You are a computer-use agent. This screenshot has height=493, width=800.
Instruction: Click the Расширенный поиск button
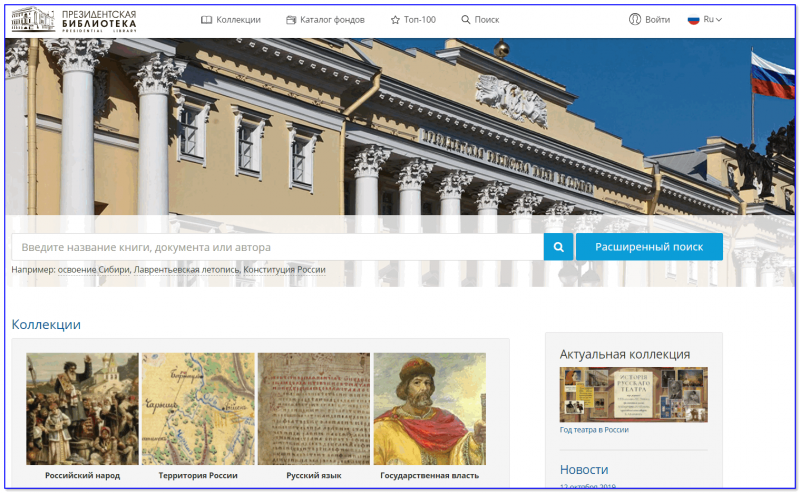click(649, 247)
